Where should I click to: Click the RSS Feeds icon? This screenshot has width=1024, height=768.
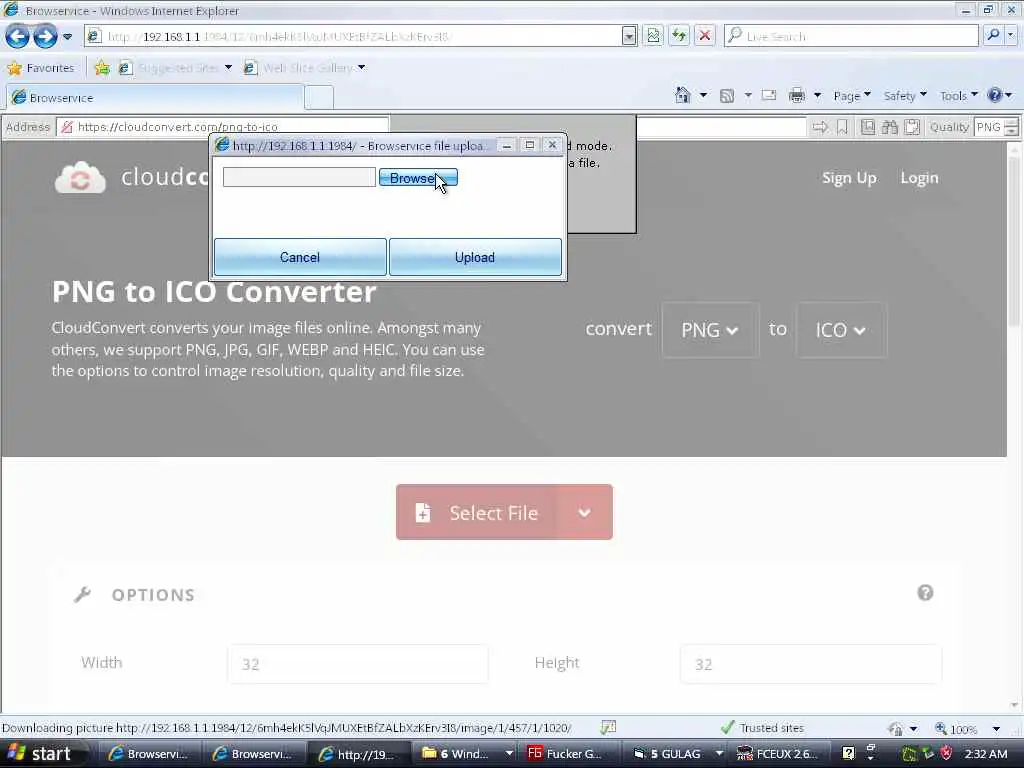(x=727, y=96)
